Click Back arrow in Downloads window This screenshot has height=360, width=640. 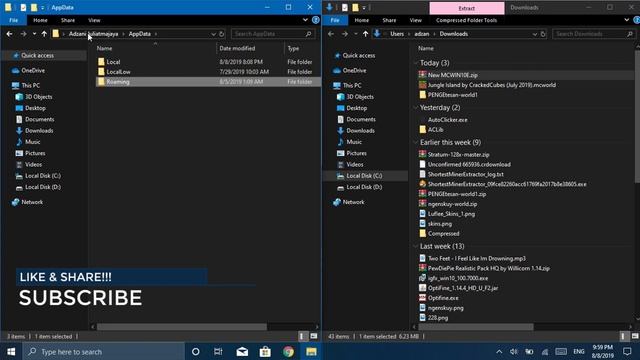pos(331,34)
